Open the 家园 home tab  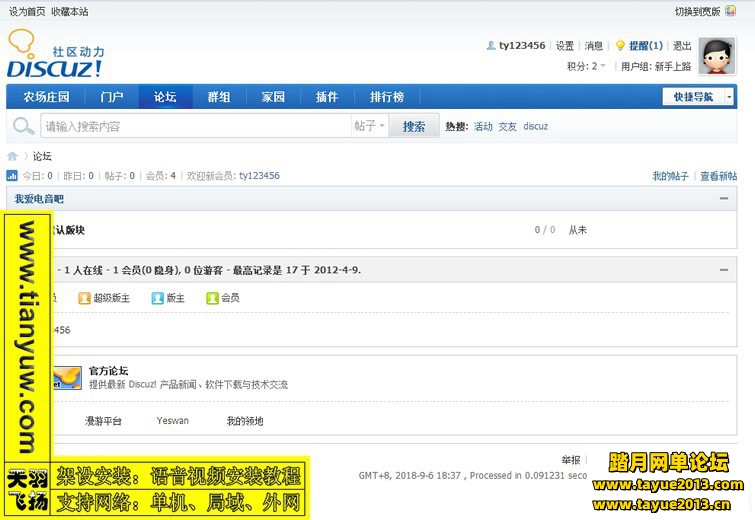[x=273, y=97]
